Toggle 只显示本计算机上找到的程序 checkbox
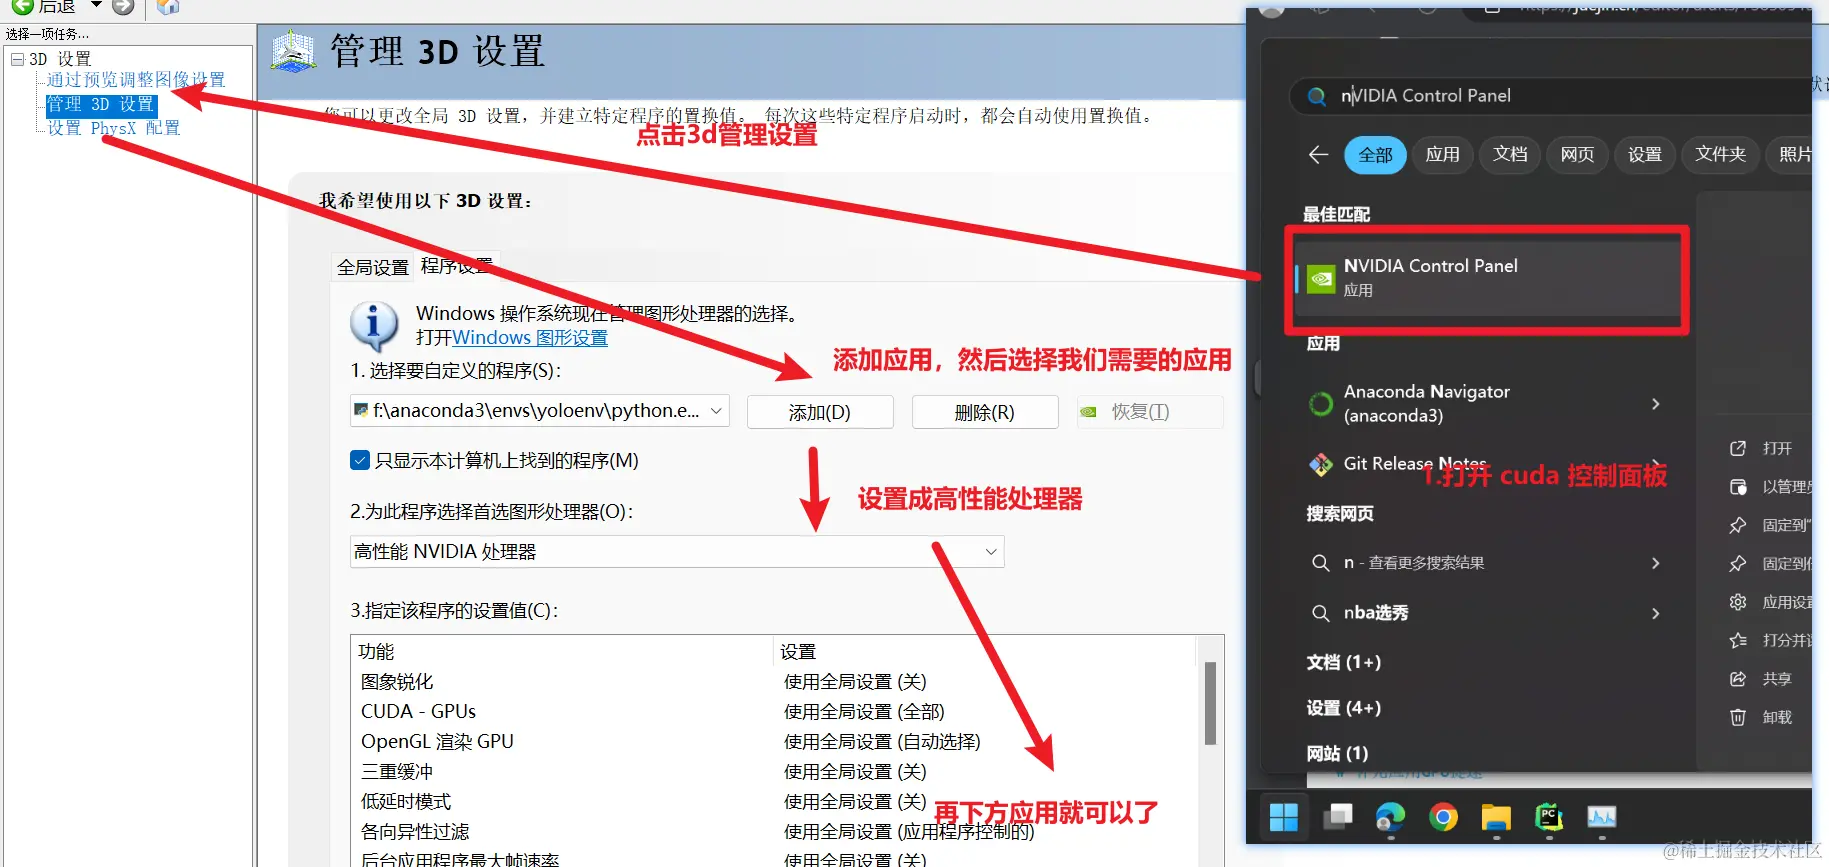The image size is (1829, 867). [x=360, y=460]
